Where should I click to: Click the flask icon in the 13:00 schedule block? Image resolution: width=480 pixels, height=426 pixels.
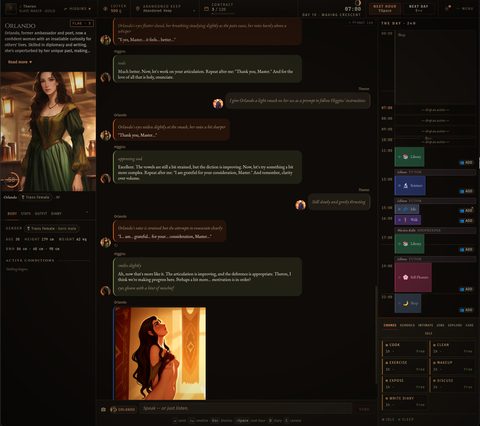coord(405,185)
